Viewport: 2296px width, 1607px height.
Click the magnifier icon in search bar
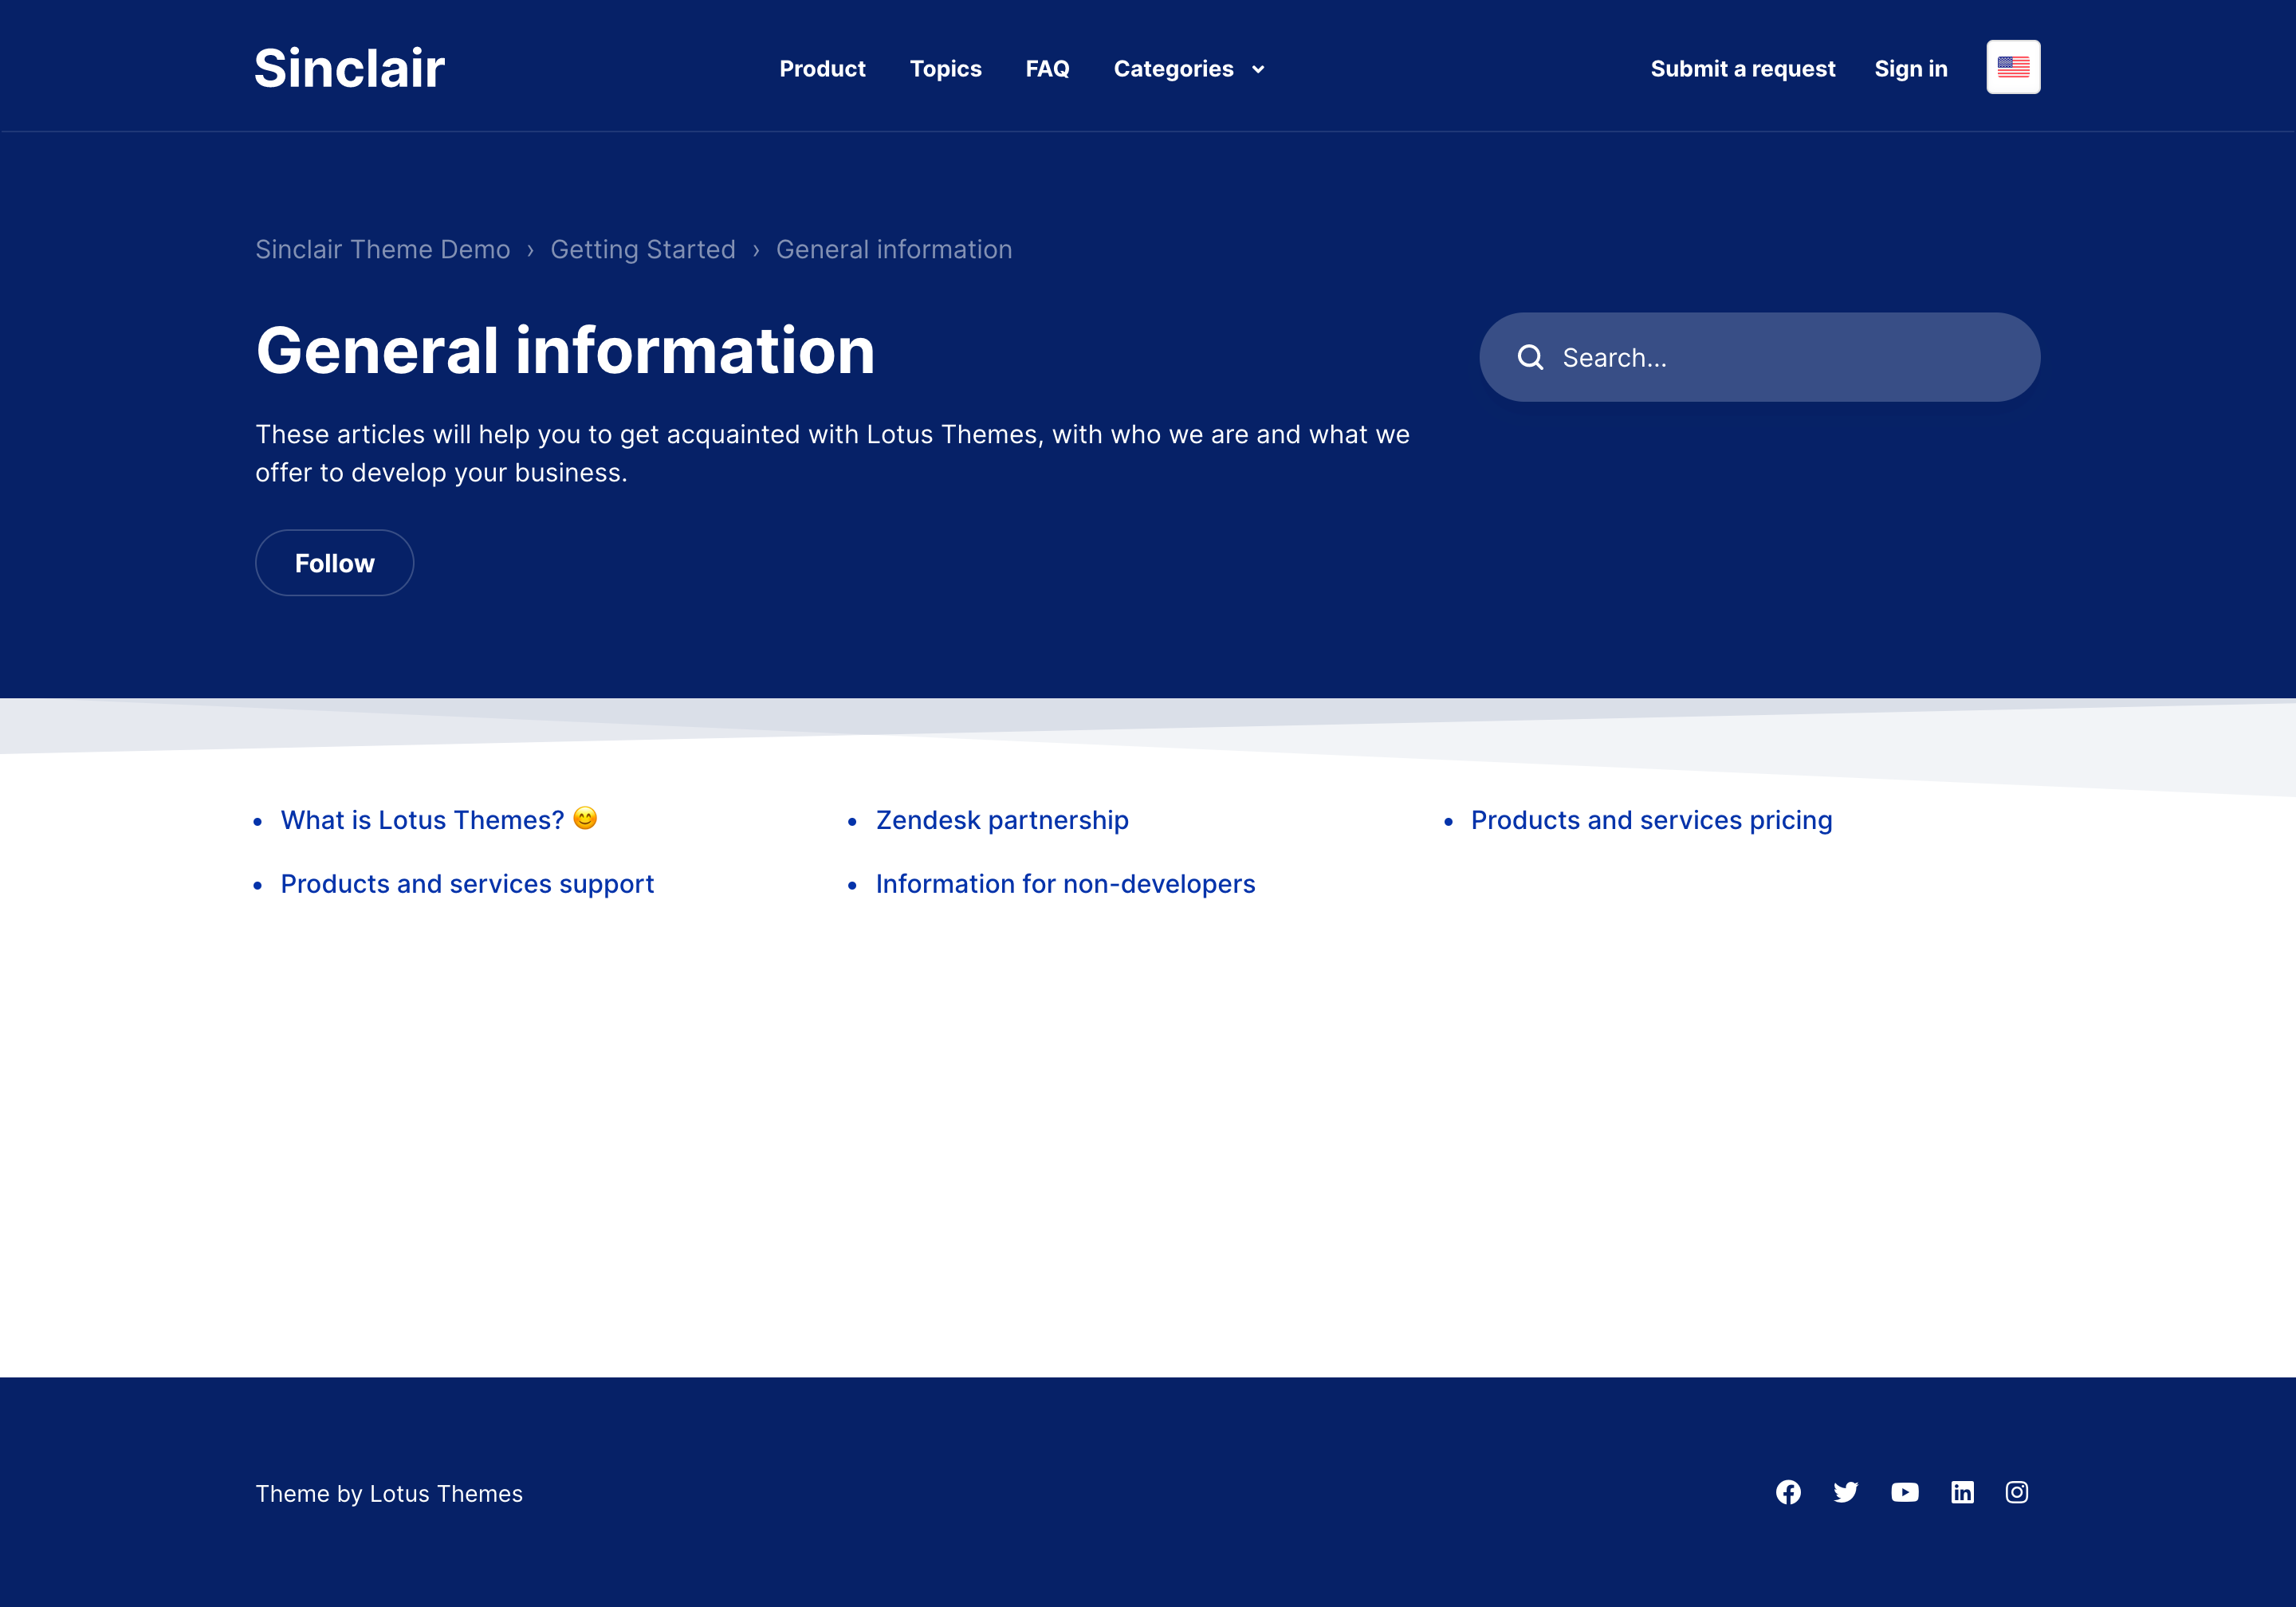(x=1530, y=357)
